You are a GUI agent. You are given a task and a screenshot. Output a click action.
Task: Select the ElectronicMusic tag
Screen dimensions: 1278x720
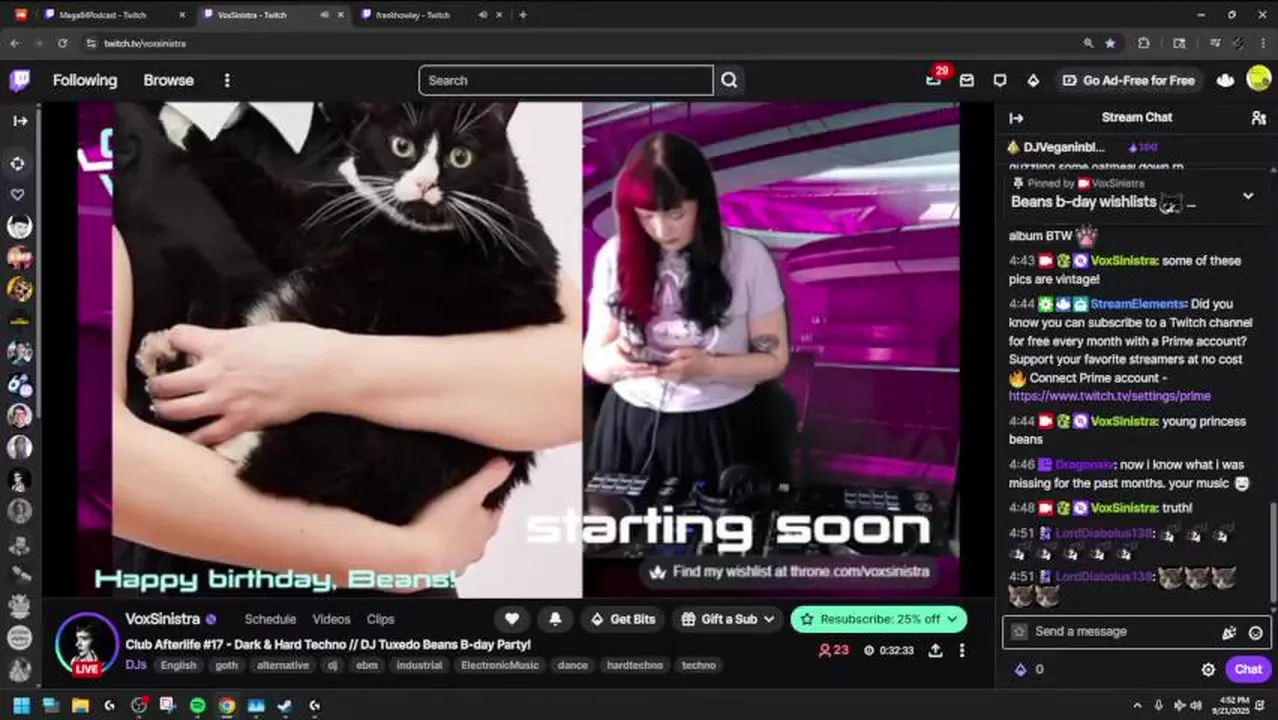point(500,665)
